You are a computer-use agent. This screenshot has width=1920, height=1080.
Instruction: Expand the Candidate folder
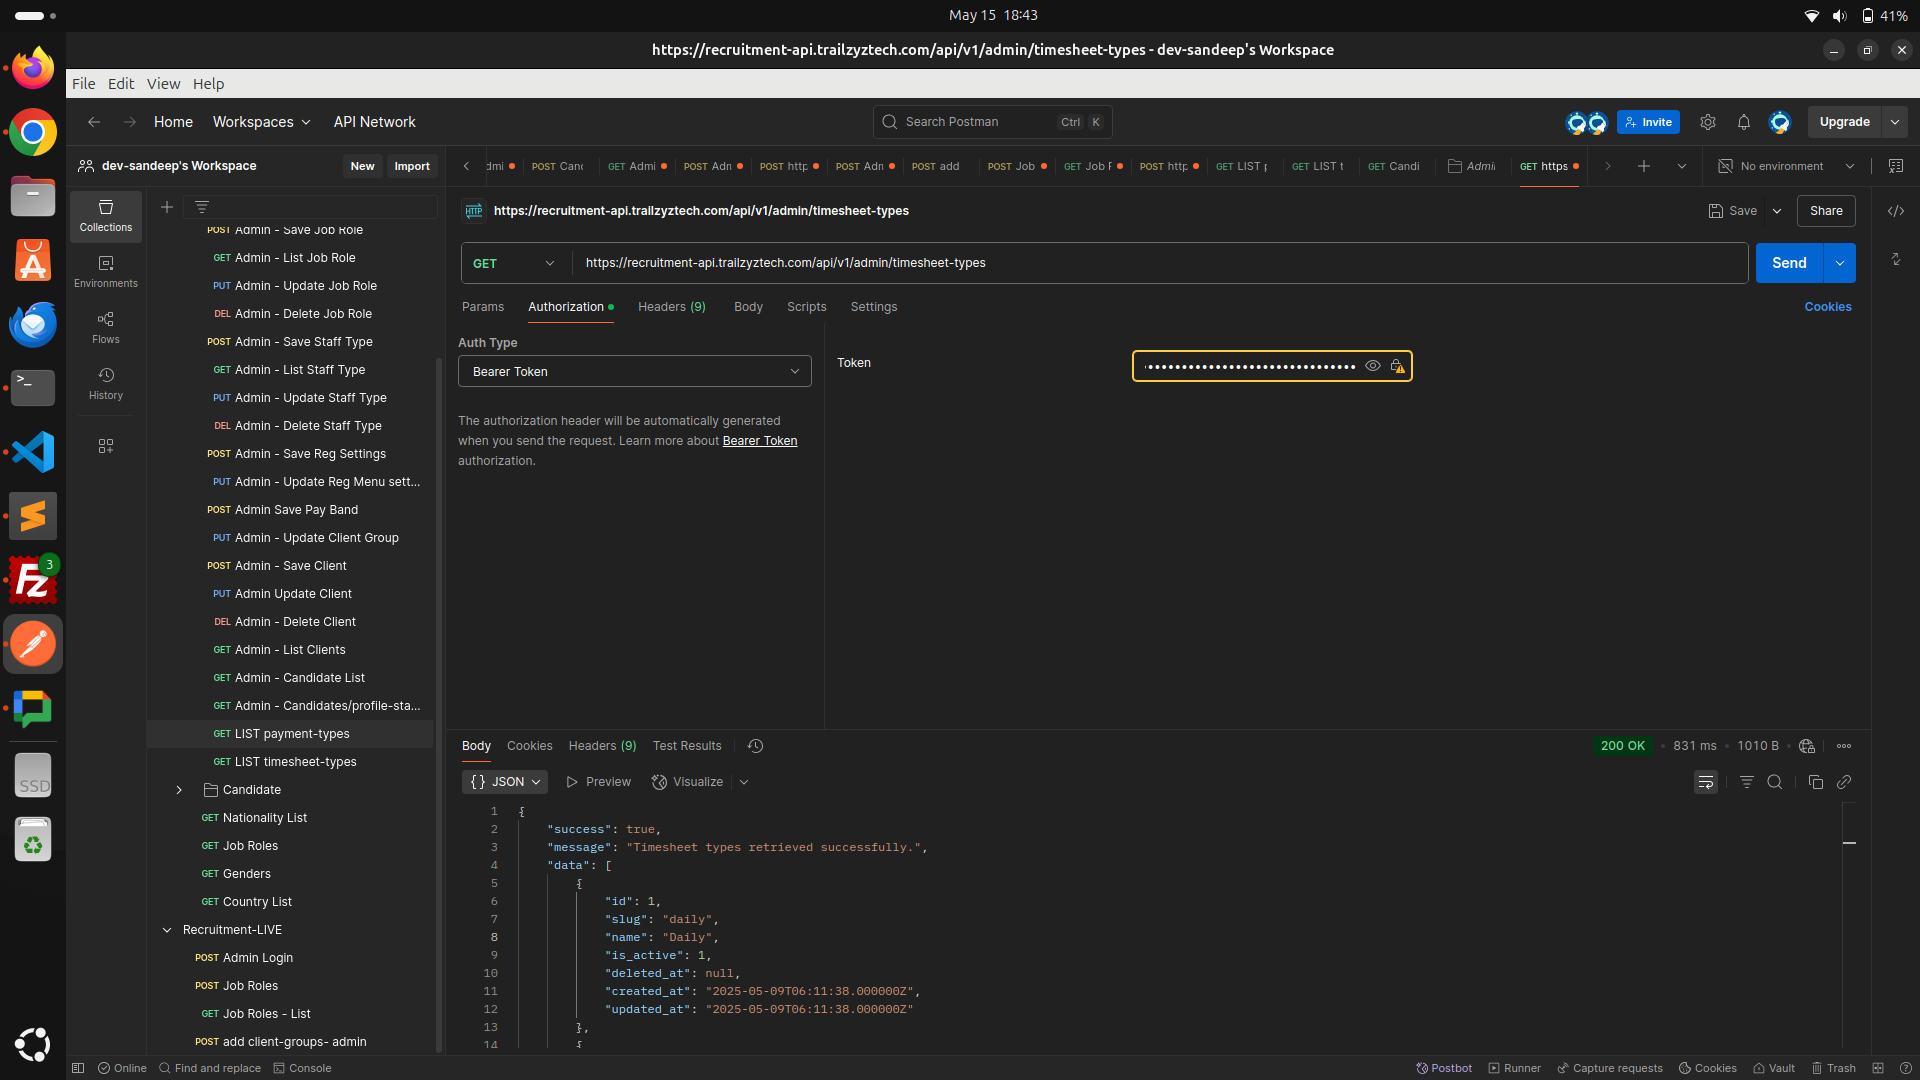click(x=179, y=790)
